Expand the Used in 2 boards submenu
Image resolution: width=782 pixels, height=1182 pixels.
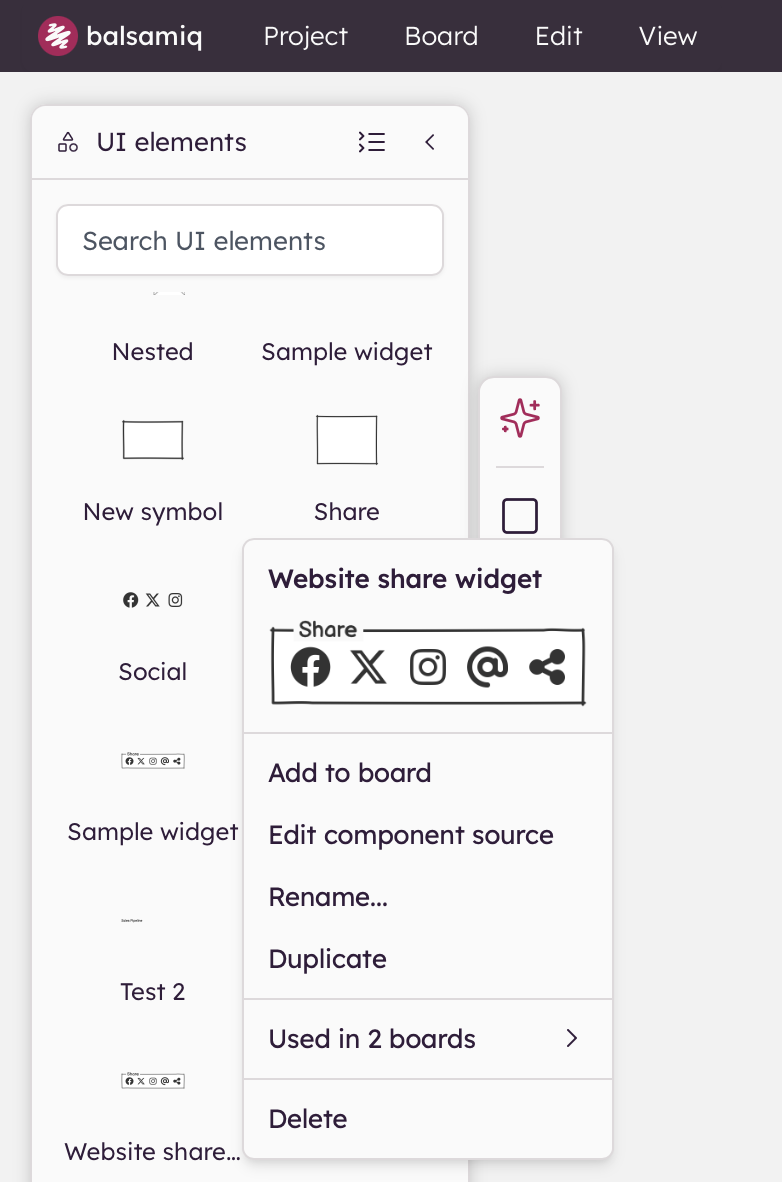pyautogui.click(x=428, y=1039)
